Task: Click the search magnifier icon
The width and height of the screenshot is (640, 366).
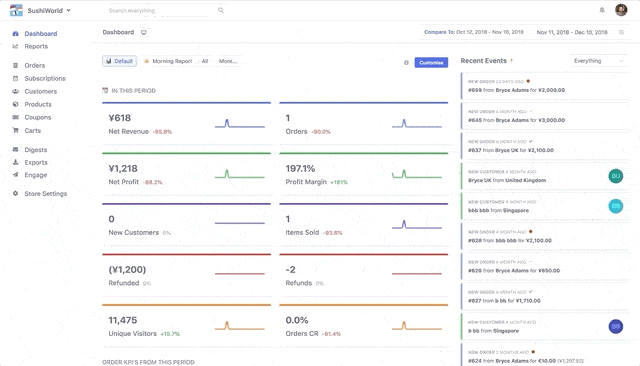Action: [x=221, y=10]
